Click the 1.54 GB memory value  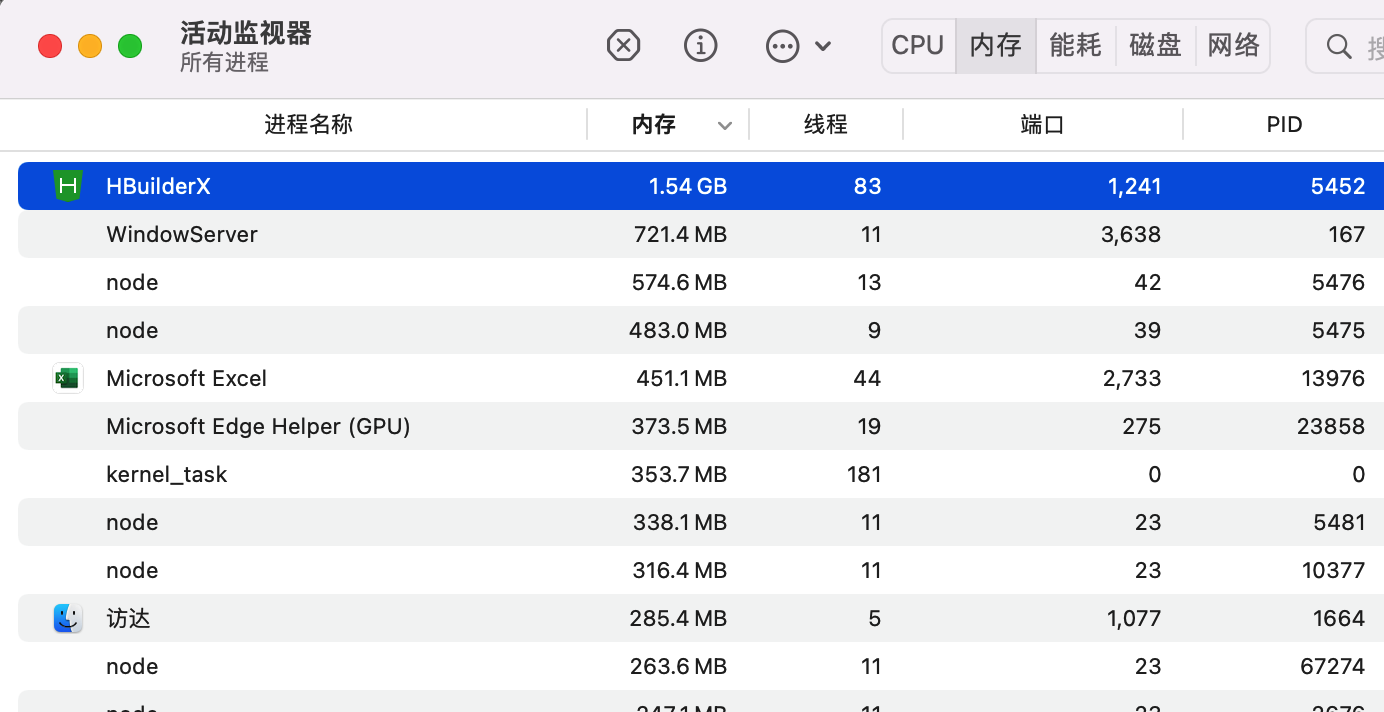click(688, 186)
